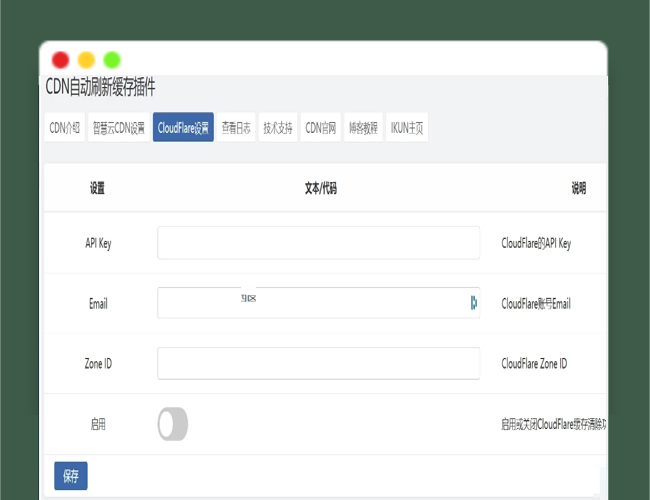The width and height of the screenshot is (650, 500).
Task: Click the green maximize window button
Action: (112, 60)
